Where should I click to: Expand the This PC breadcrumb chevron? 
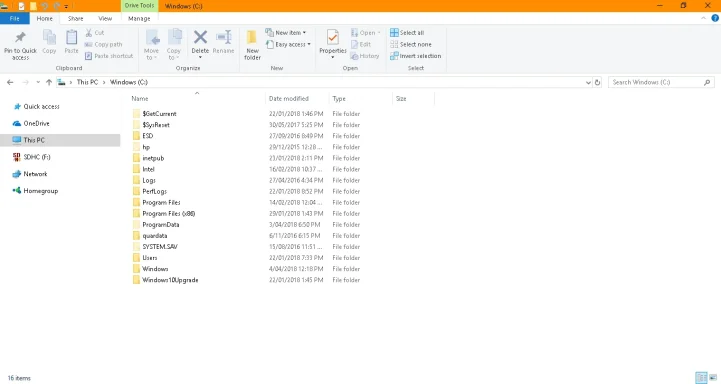click(x=104, y=82)
